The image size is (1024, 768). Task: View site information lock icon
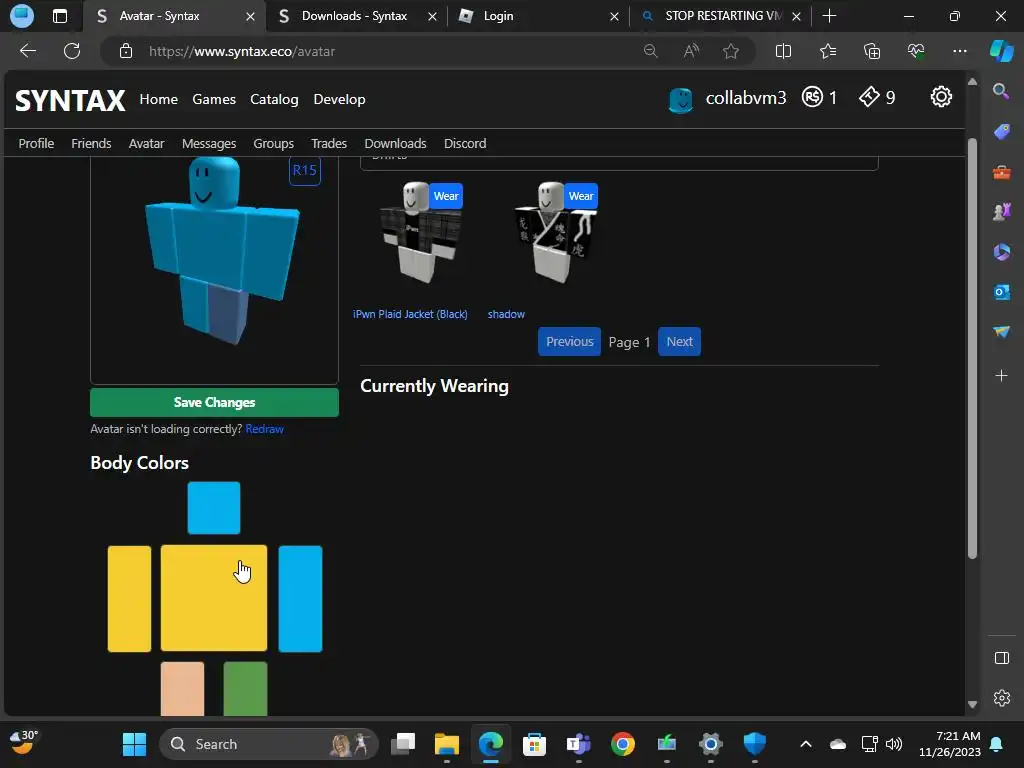[126, 51]
